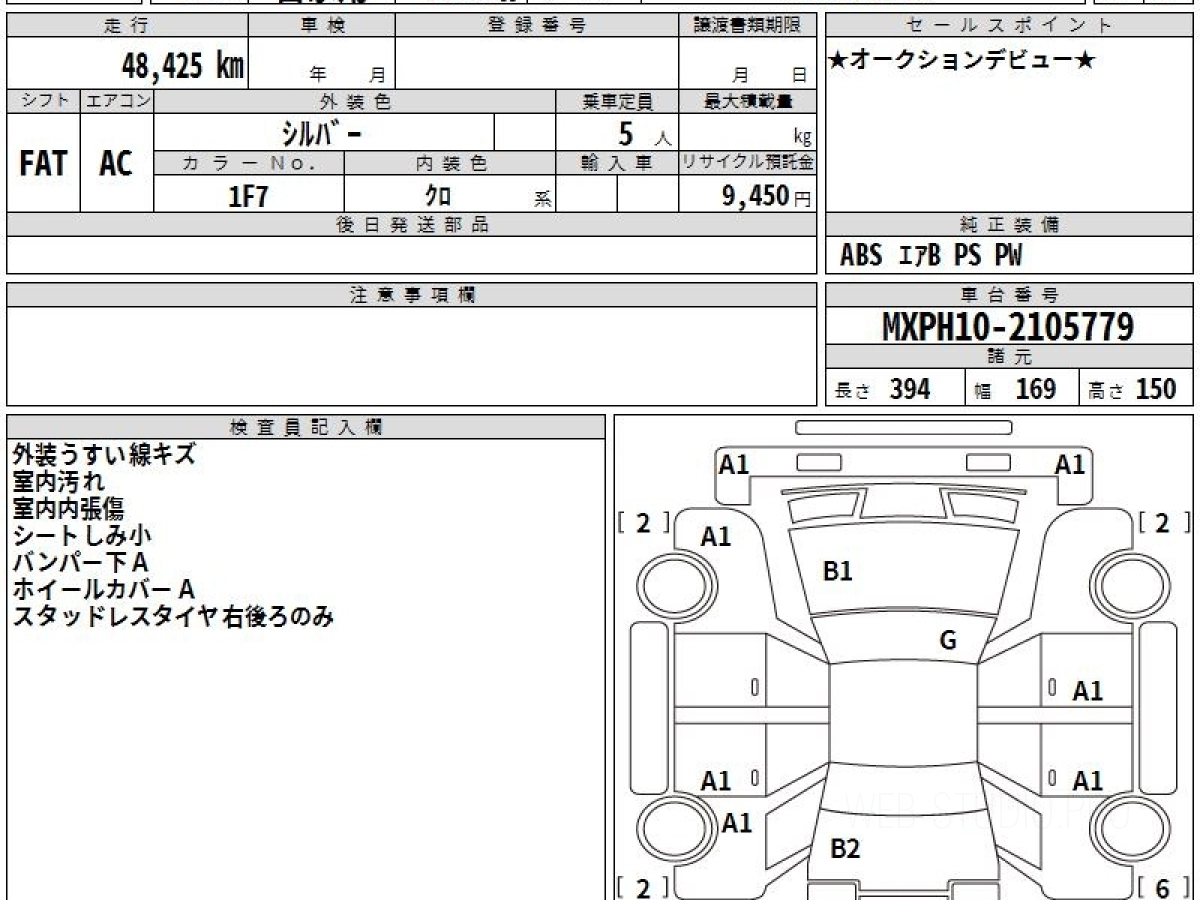Select the 9,450円 recycle deposit value
Screen dimensions: 1200x900
pos(767,196)
